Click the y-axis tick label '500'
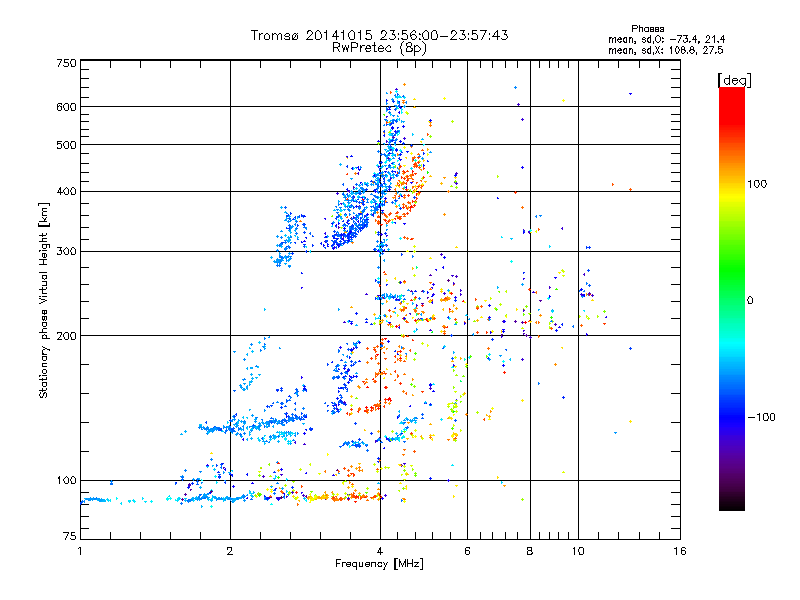This screenshot has width=800, height=600. click(66, 145)
